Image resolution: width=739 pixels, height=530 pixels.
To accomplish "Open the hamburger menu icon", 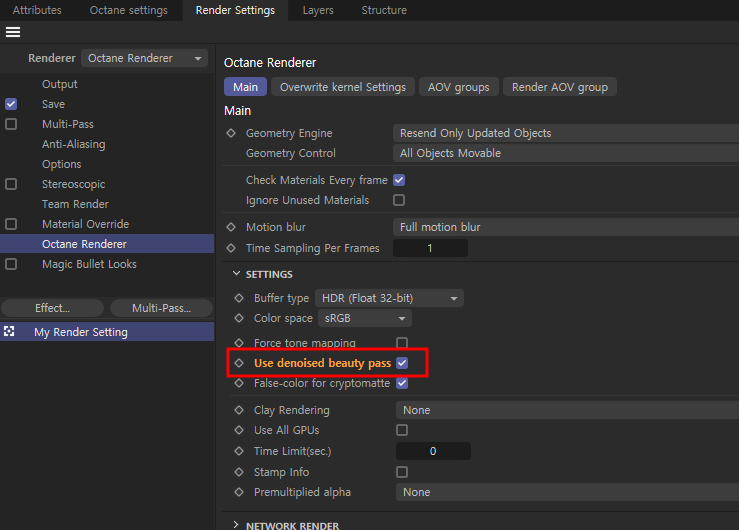I will 13,32.
